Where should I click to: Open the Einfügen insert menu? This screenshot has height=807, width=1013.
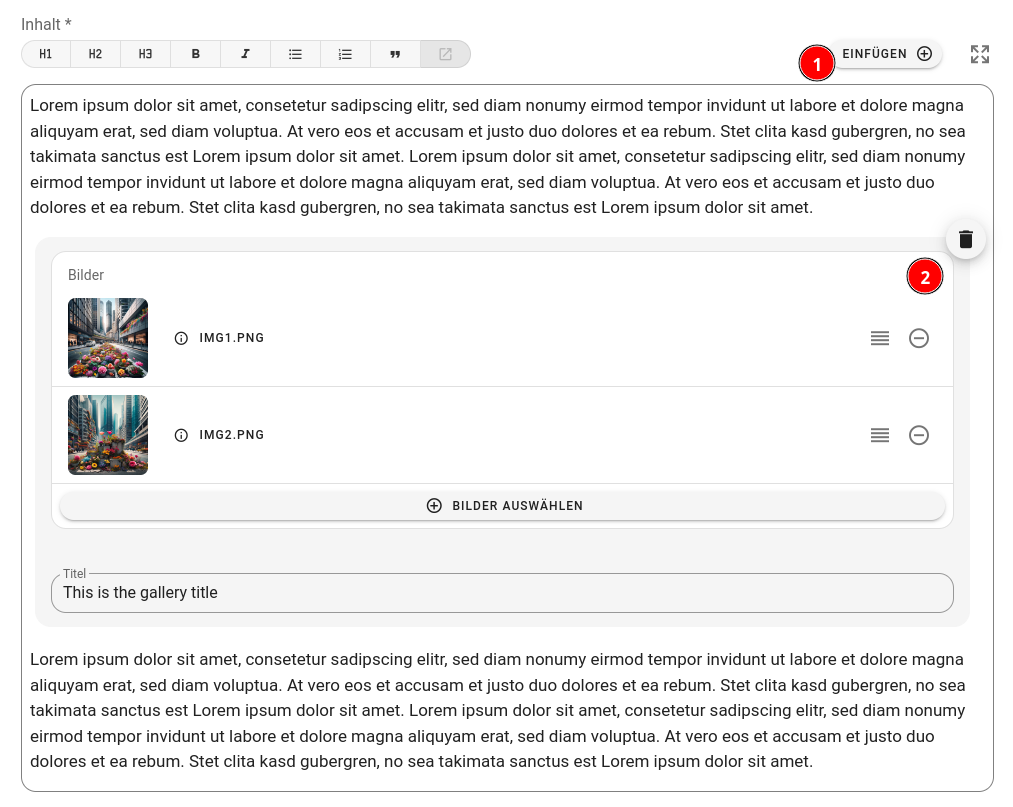[887, 54]
